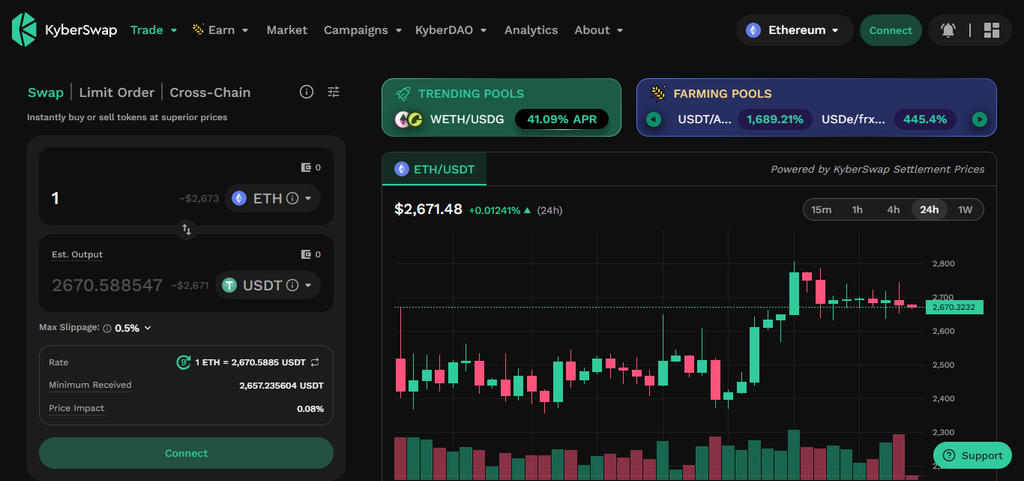Viewport: 1024px width, 481px height.
Task: Click the wallet balance icon above USDT
Action: [306, 255]
